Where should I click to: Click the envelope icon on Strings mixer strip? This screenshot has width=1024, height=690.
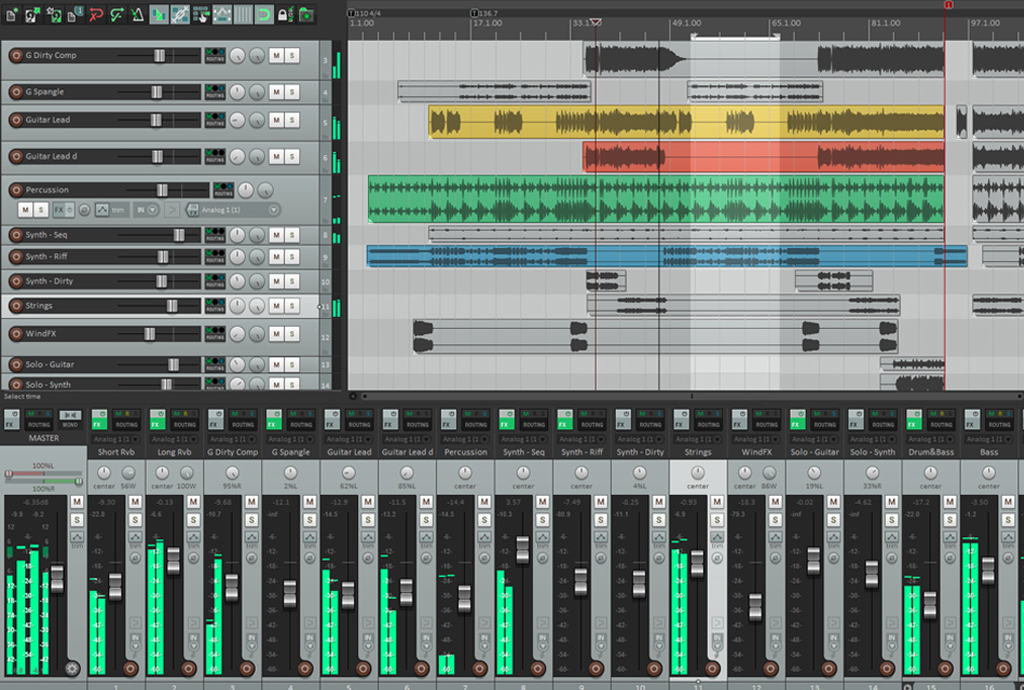click(715, 537)
